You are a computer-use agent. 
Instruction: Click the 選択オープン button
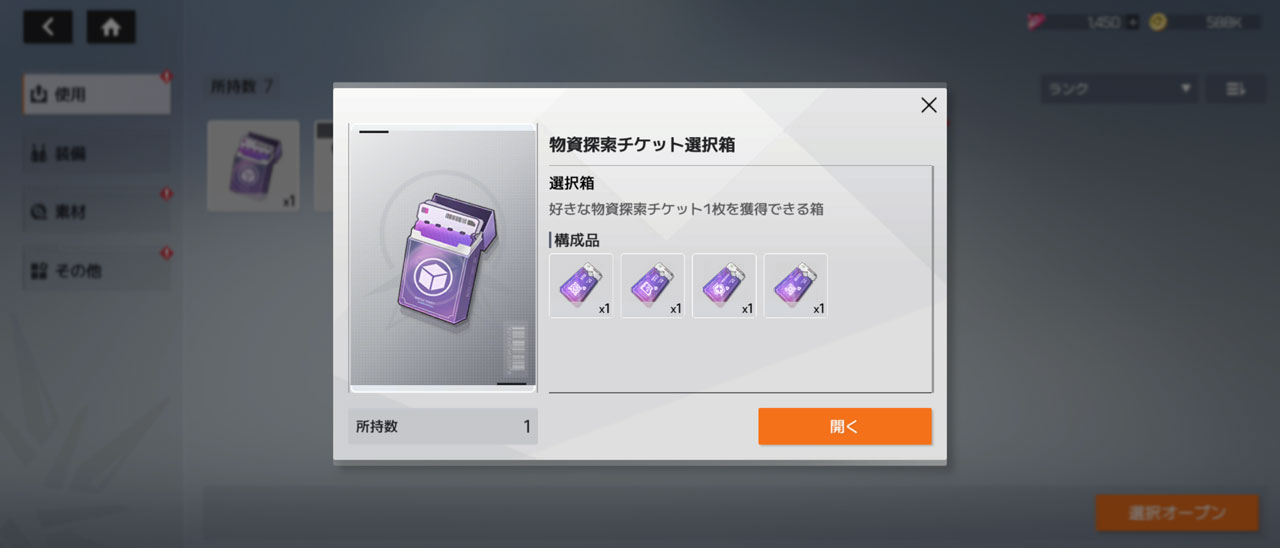pyautogui.click(x=1177, y=513)
